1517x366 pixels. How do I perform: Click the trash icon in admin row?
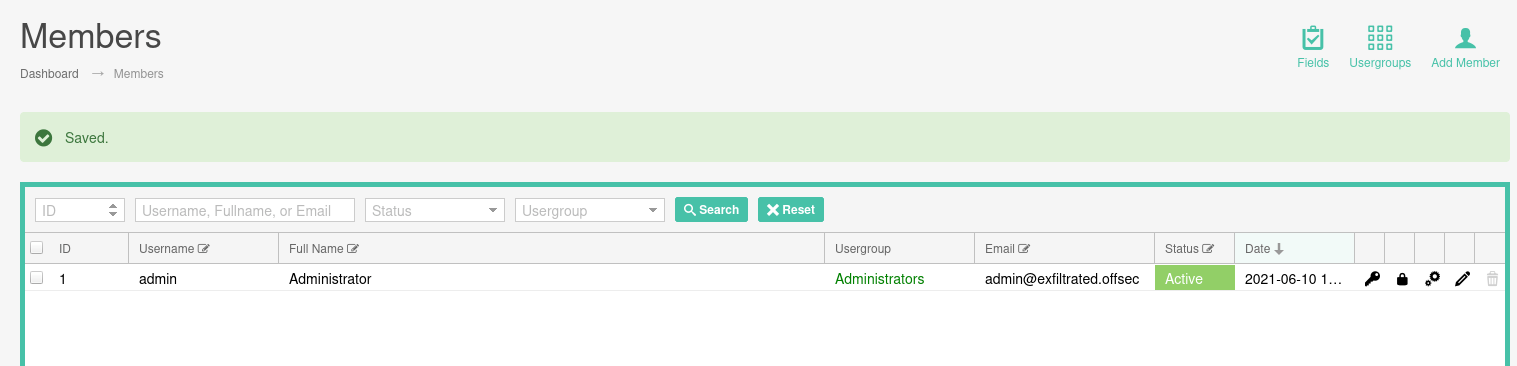click(x=1492, y=279)
